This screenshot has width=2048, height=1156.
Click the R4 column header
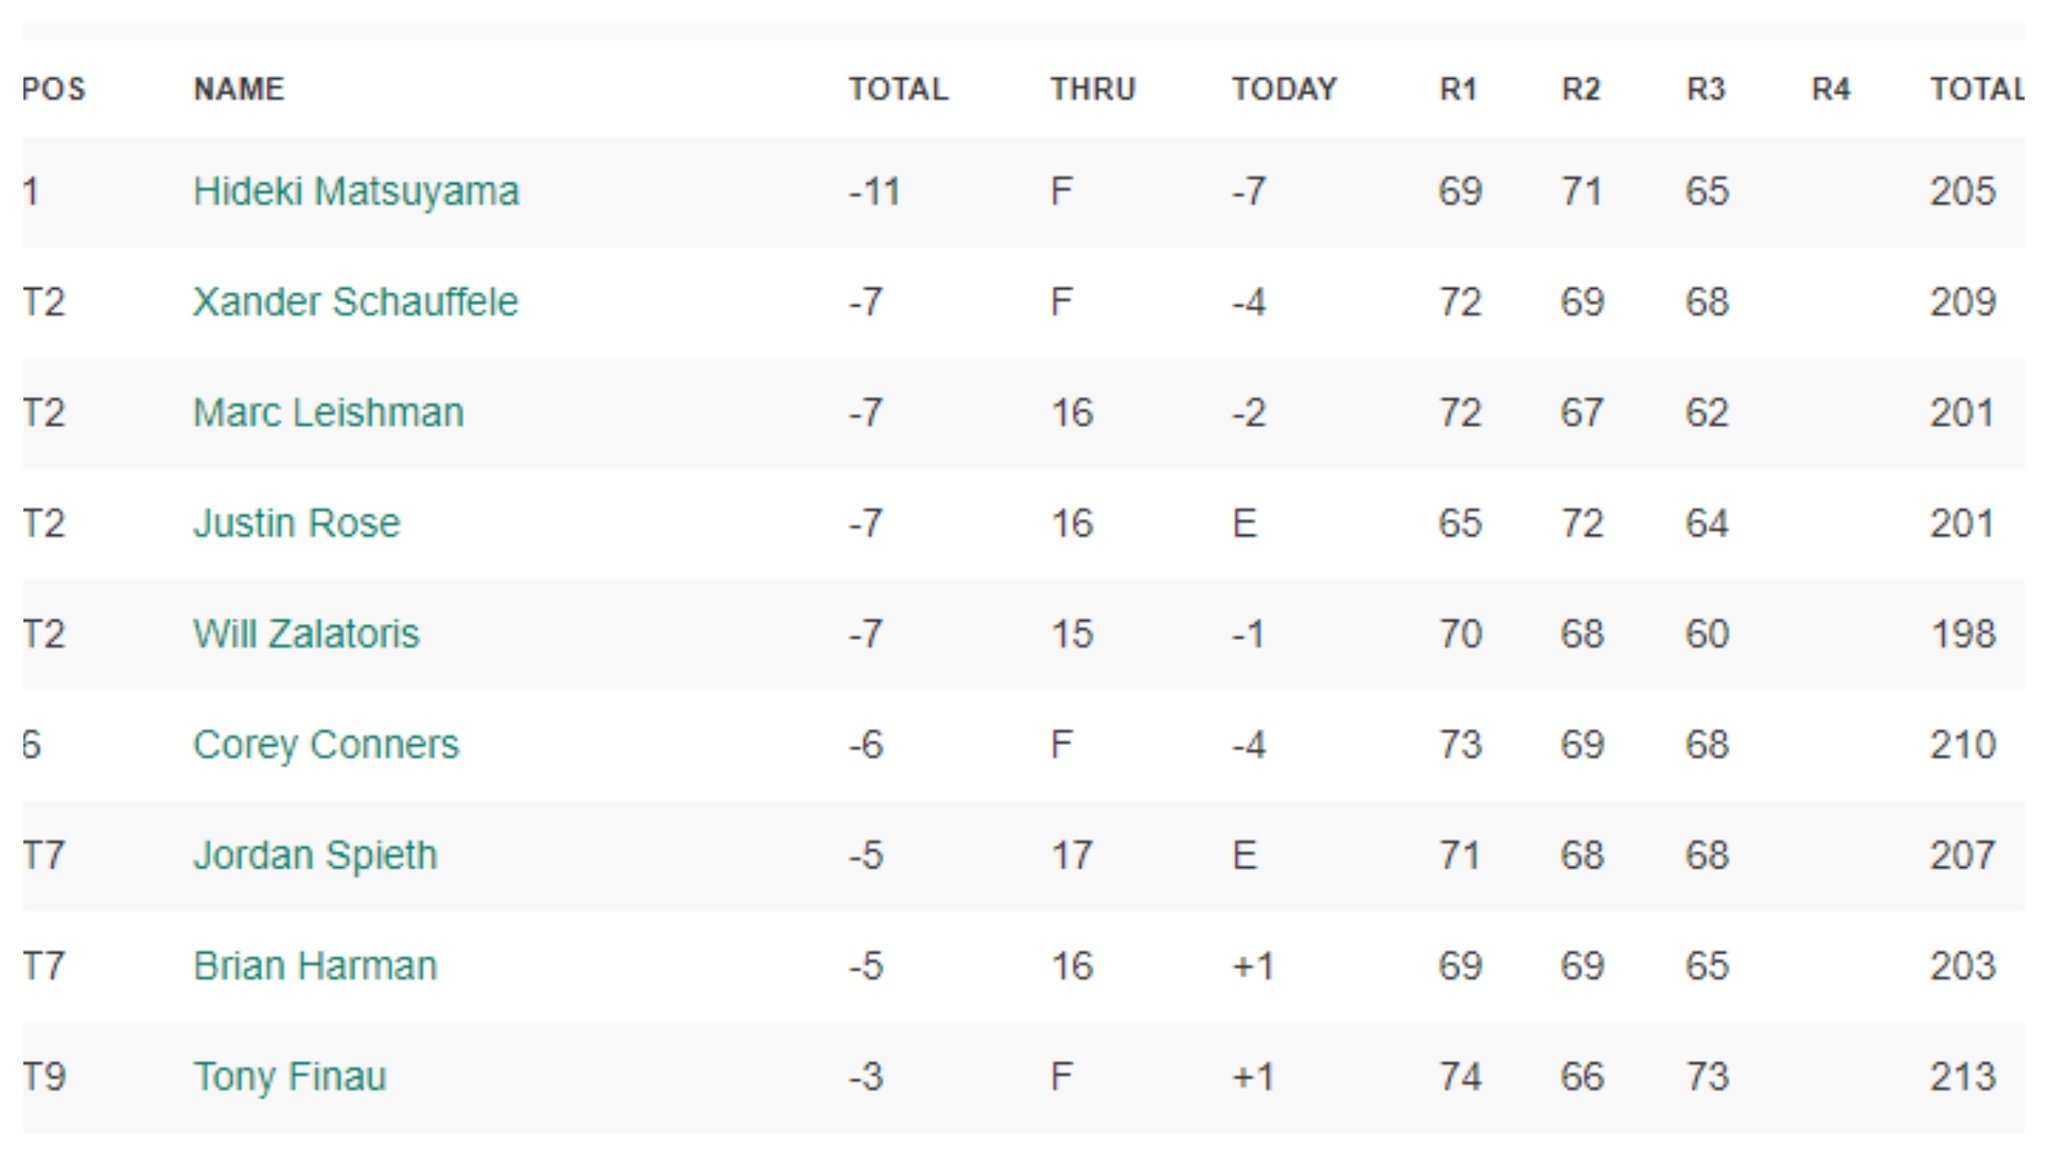coord(1831,89)
